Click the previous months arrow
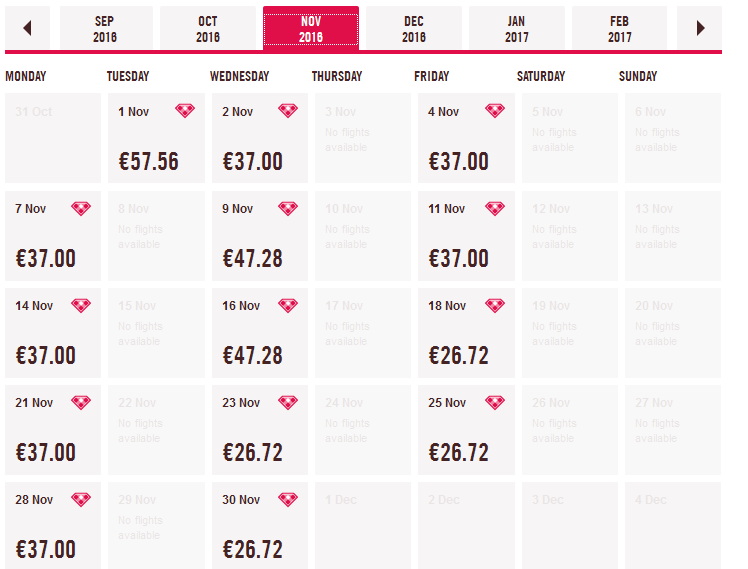 [27, 28]
